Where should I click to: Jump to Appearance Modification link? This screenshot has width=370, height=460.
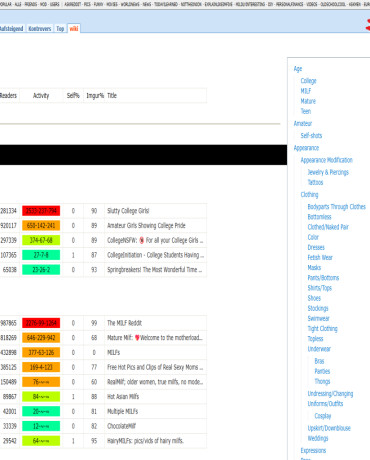coord(326,160)
